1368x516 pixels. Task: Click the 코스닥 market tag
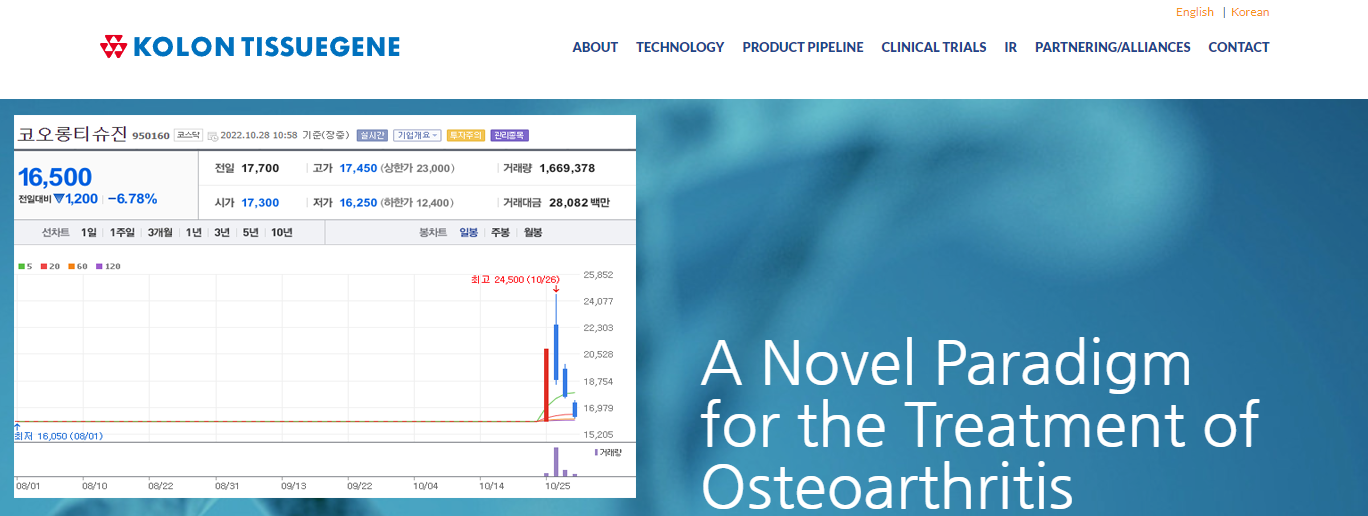[188, 135]
